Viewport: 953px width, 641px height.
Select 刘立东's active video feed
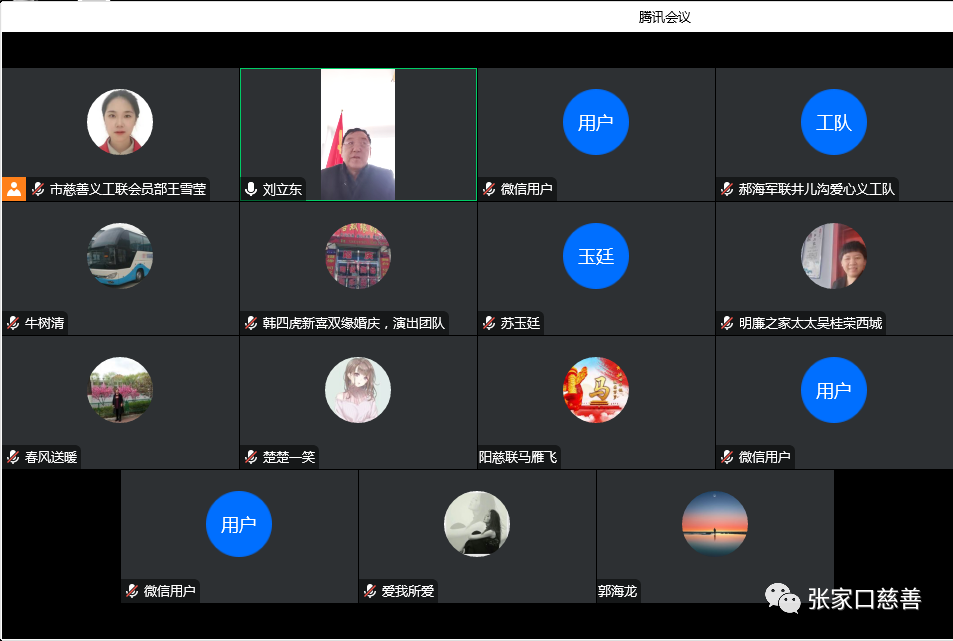pyautogui.click(x=357, y=134)
